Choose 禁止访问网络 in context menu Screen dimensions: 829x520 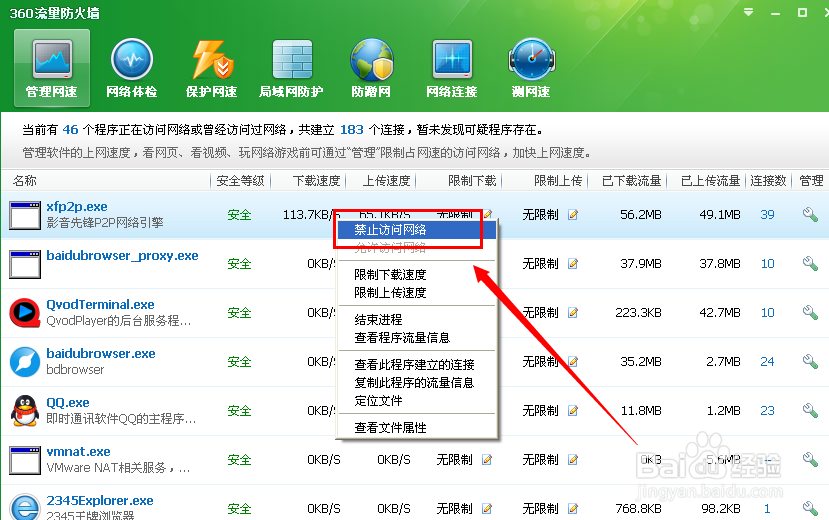[417, 229]
